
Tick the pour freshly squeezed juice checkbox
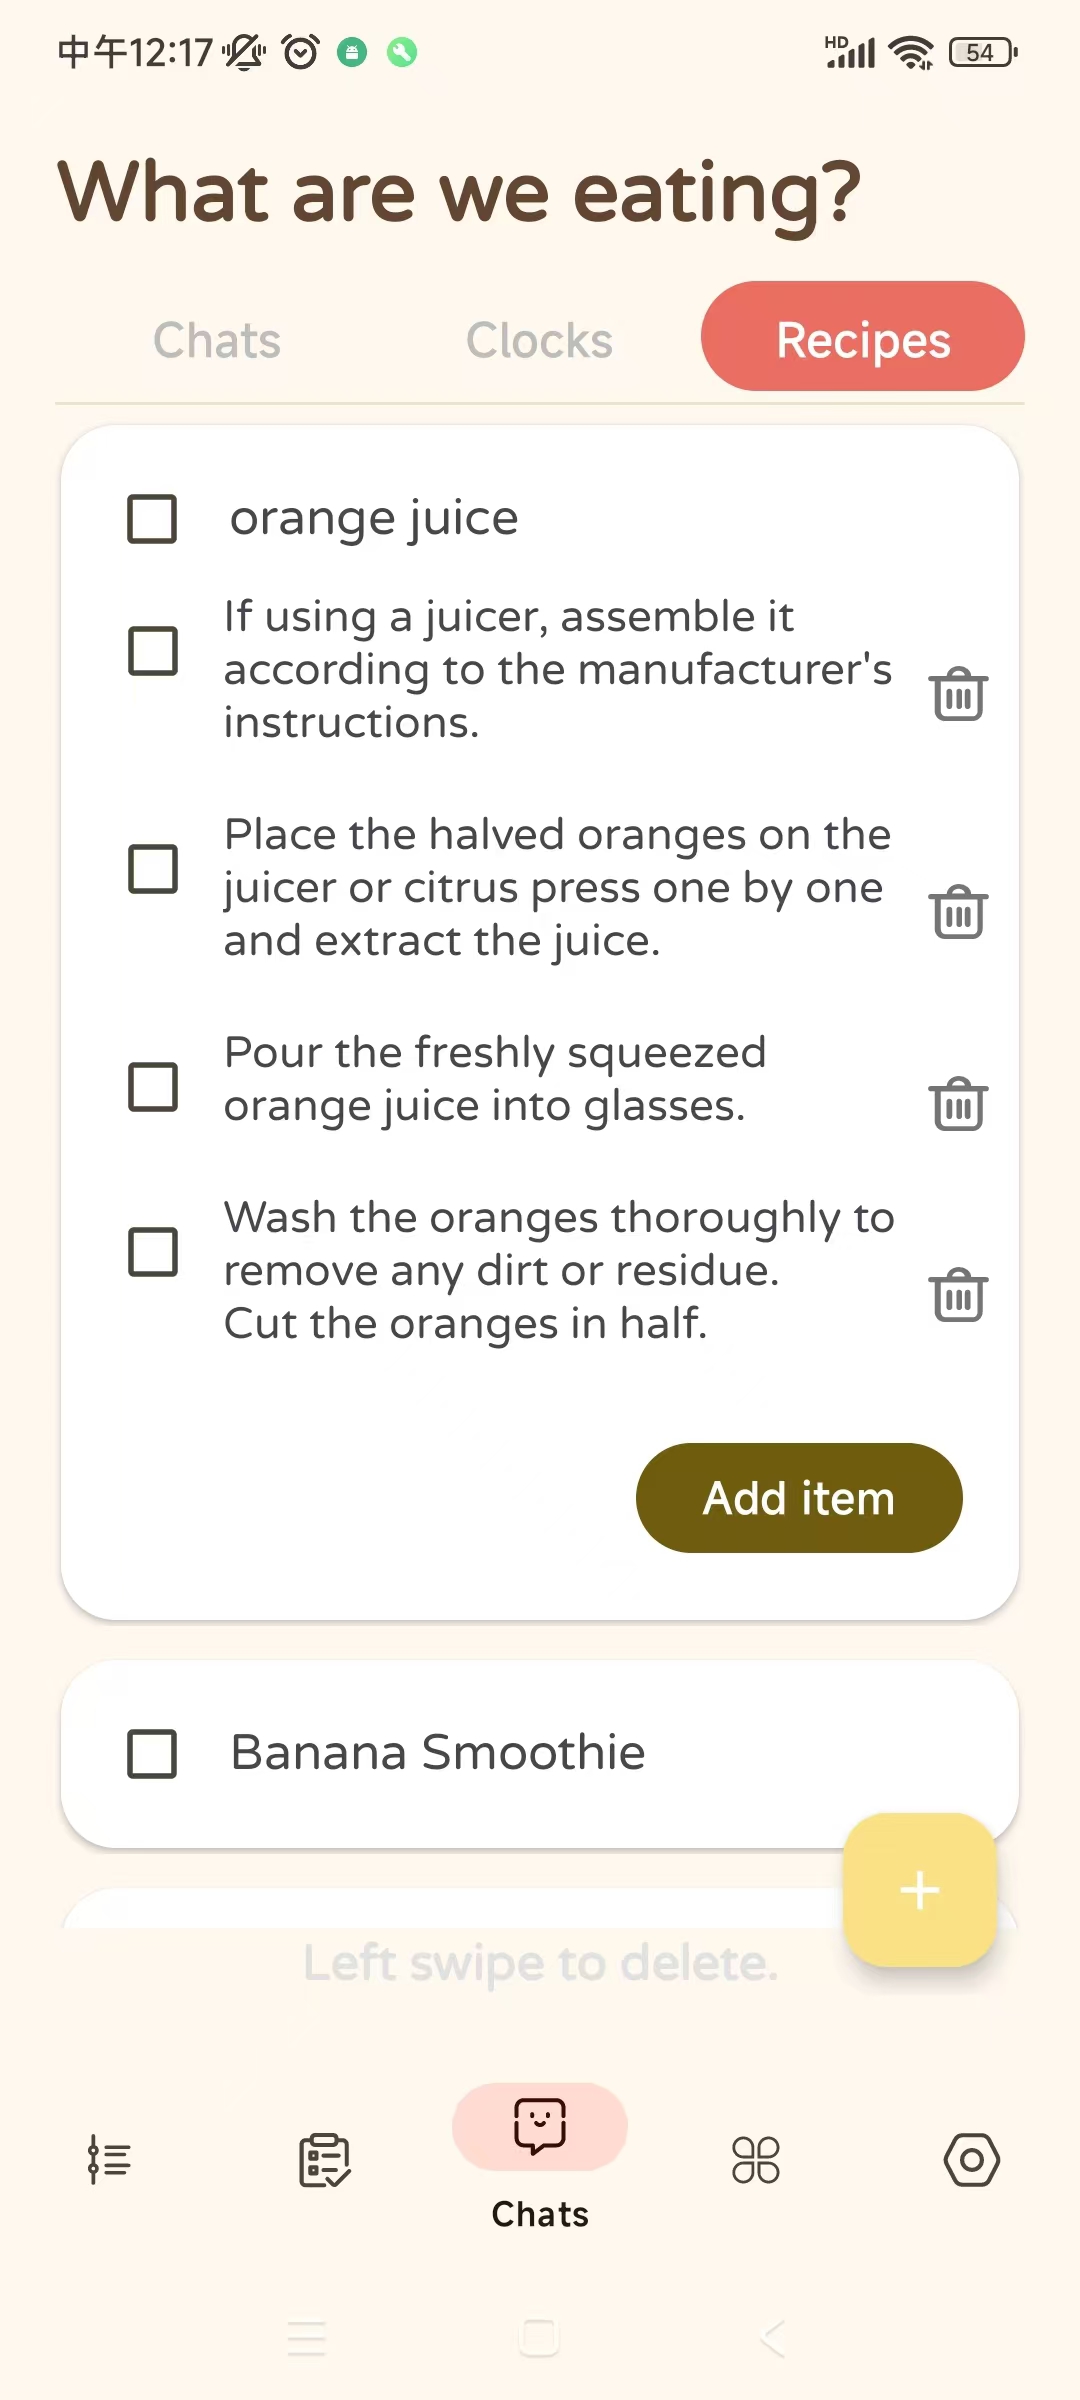[x=153, y=1087]
